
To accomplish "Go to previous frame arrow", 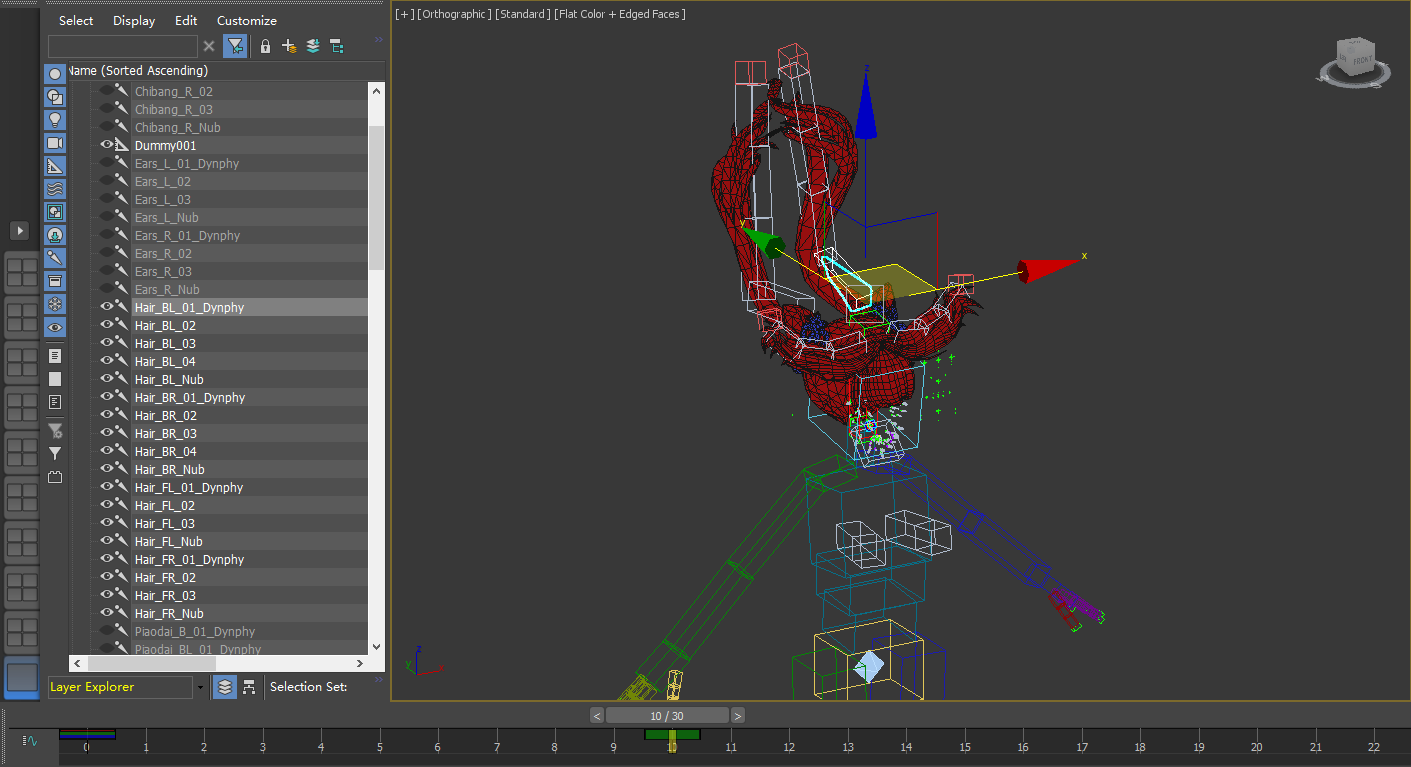I will point(597,715).
